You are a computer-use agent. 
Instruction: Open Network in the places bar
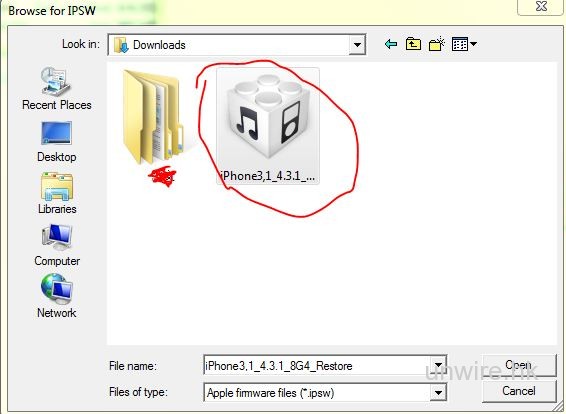coord(57,297)
